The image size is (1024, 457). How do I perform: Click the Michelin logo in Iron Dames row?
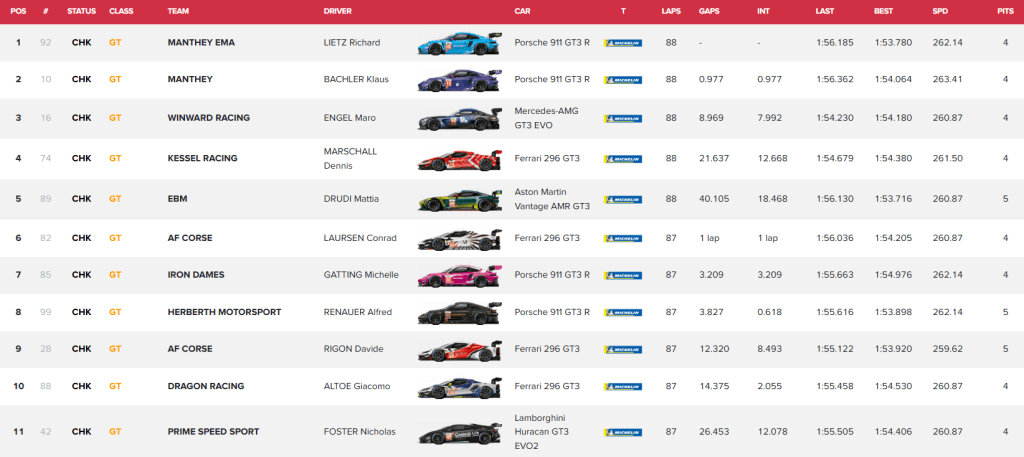[x=623, y=275]
